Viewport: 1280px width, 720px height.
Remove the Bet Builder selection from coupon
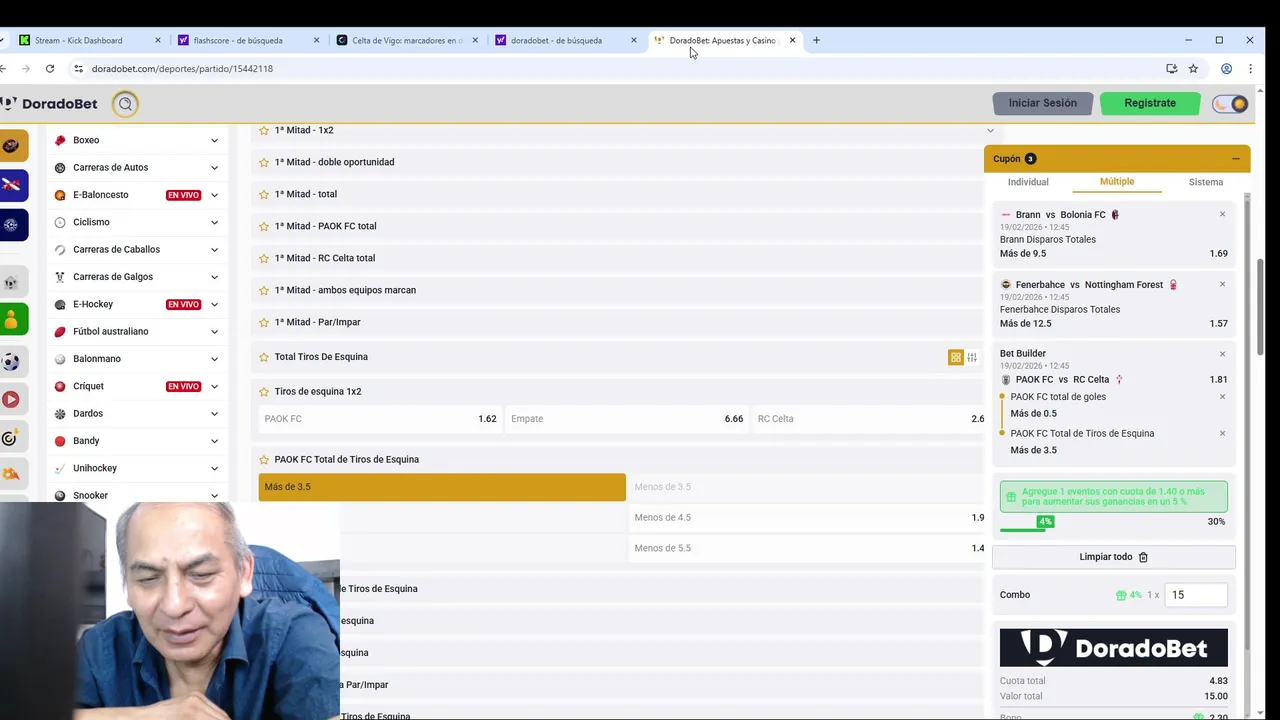click(1222, 354)
